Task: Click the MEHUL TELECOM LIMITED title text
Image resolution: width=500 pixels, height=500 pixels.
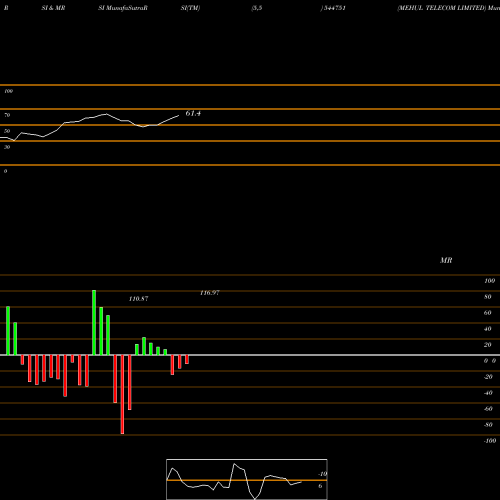Action: click(x=442, y=8)
